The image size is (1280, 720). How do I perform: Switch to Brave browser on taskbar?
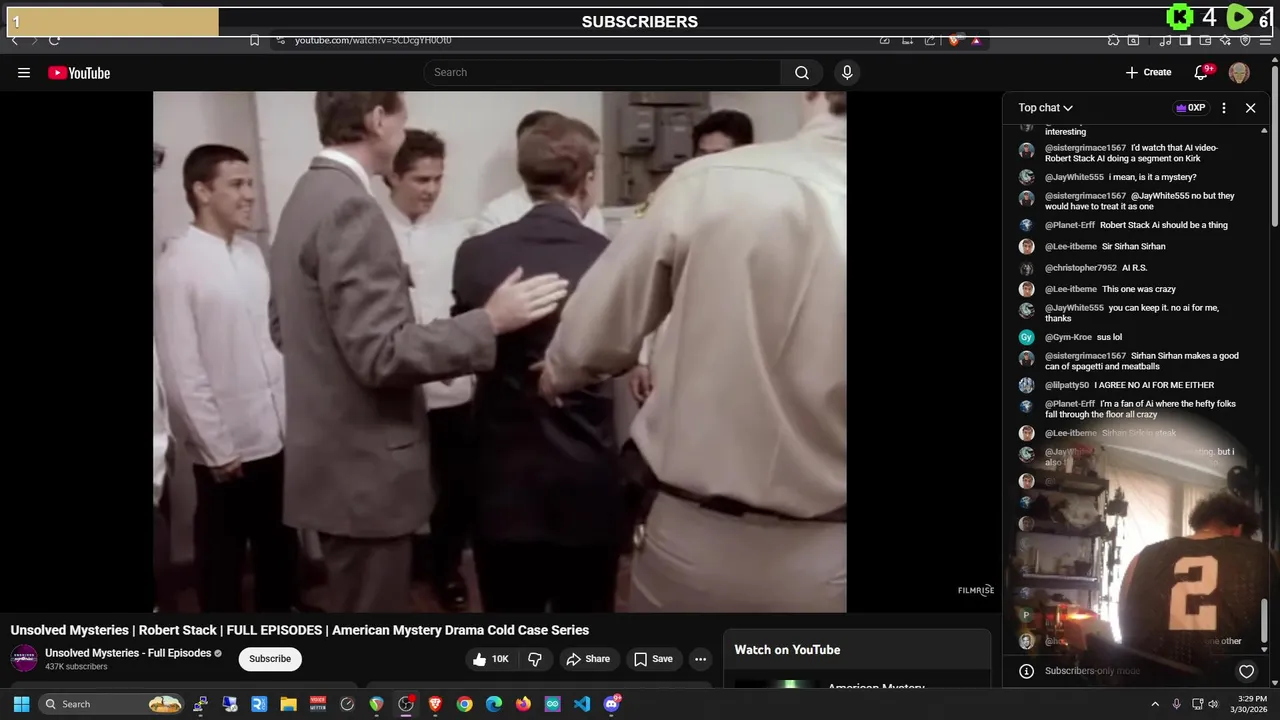tap(435, 704)
